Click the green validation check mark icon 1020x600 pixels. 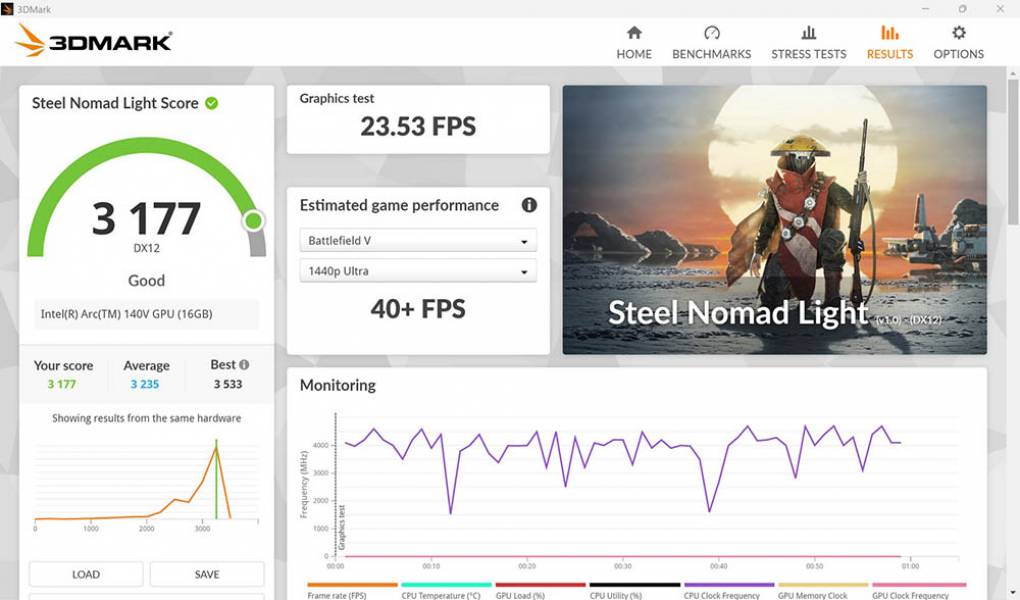coord(212,103)
